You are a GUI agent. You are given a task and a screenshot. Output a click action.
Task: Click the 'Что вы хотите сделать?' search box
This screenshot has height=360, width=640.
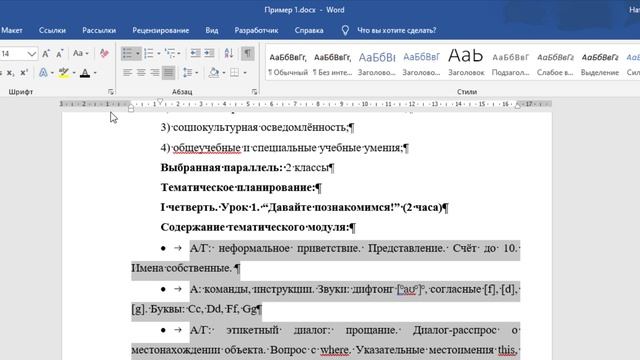[x=397, y=30]
